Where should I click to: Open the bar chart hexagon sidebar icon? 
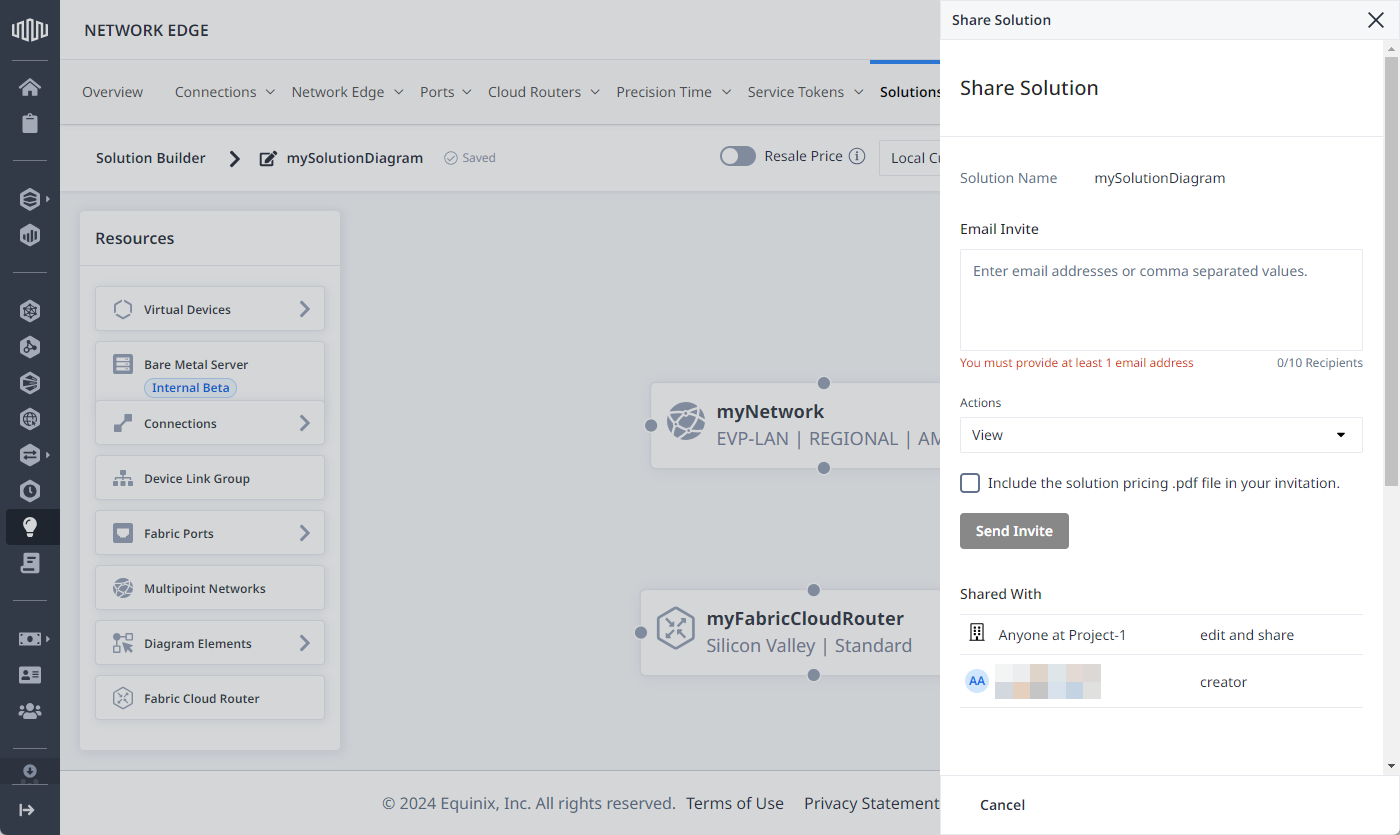pos(29,235)
